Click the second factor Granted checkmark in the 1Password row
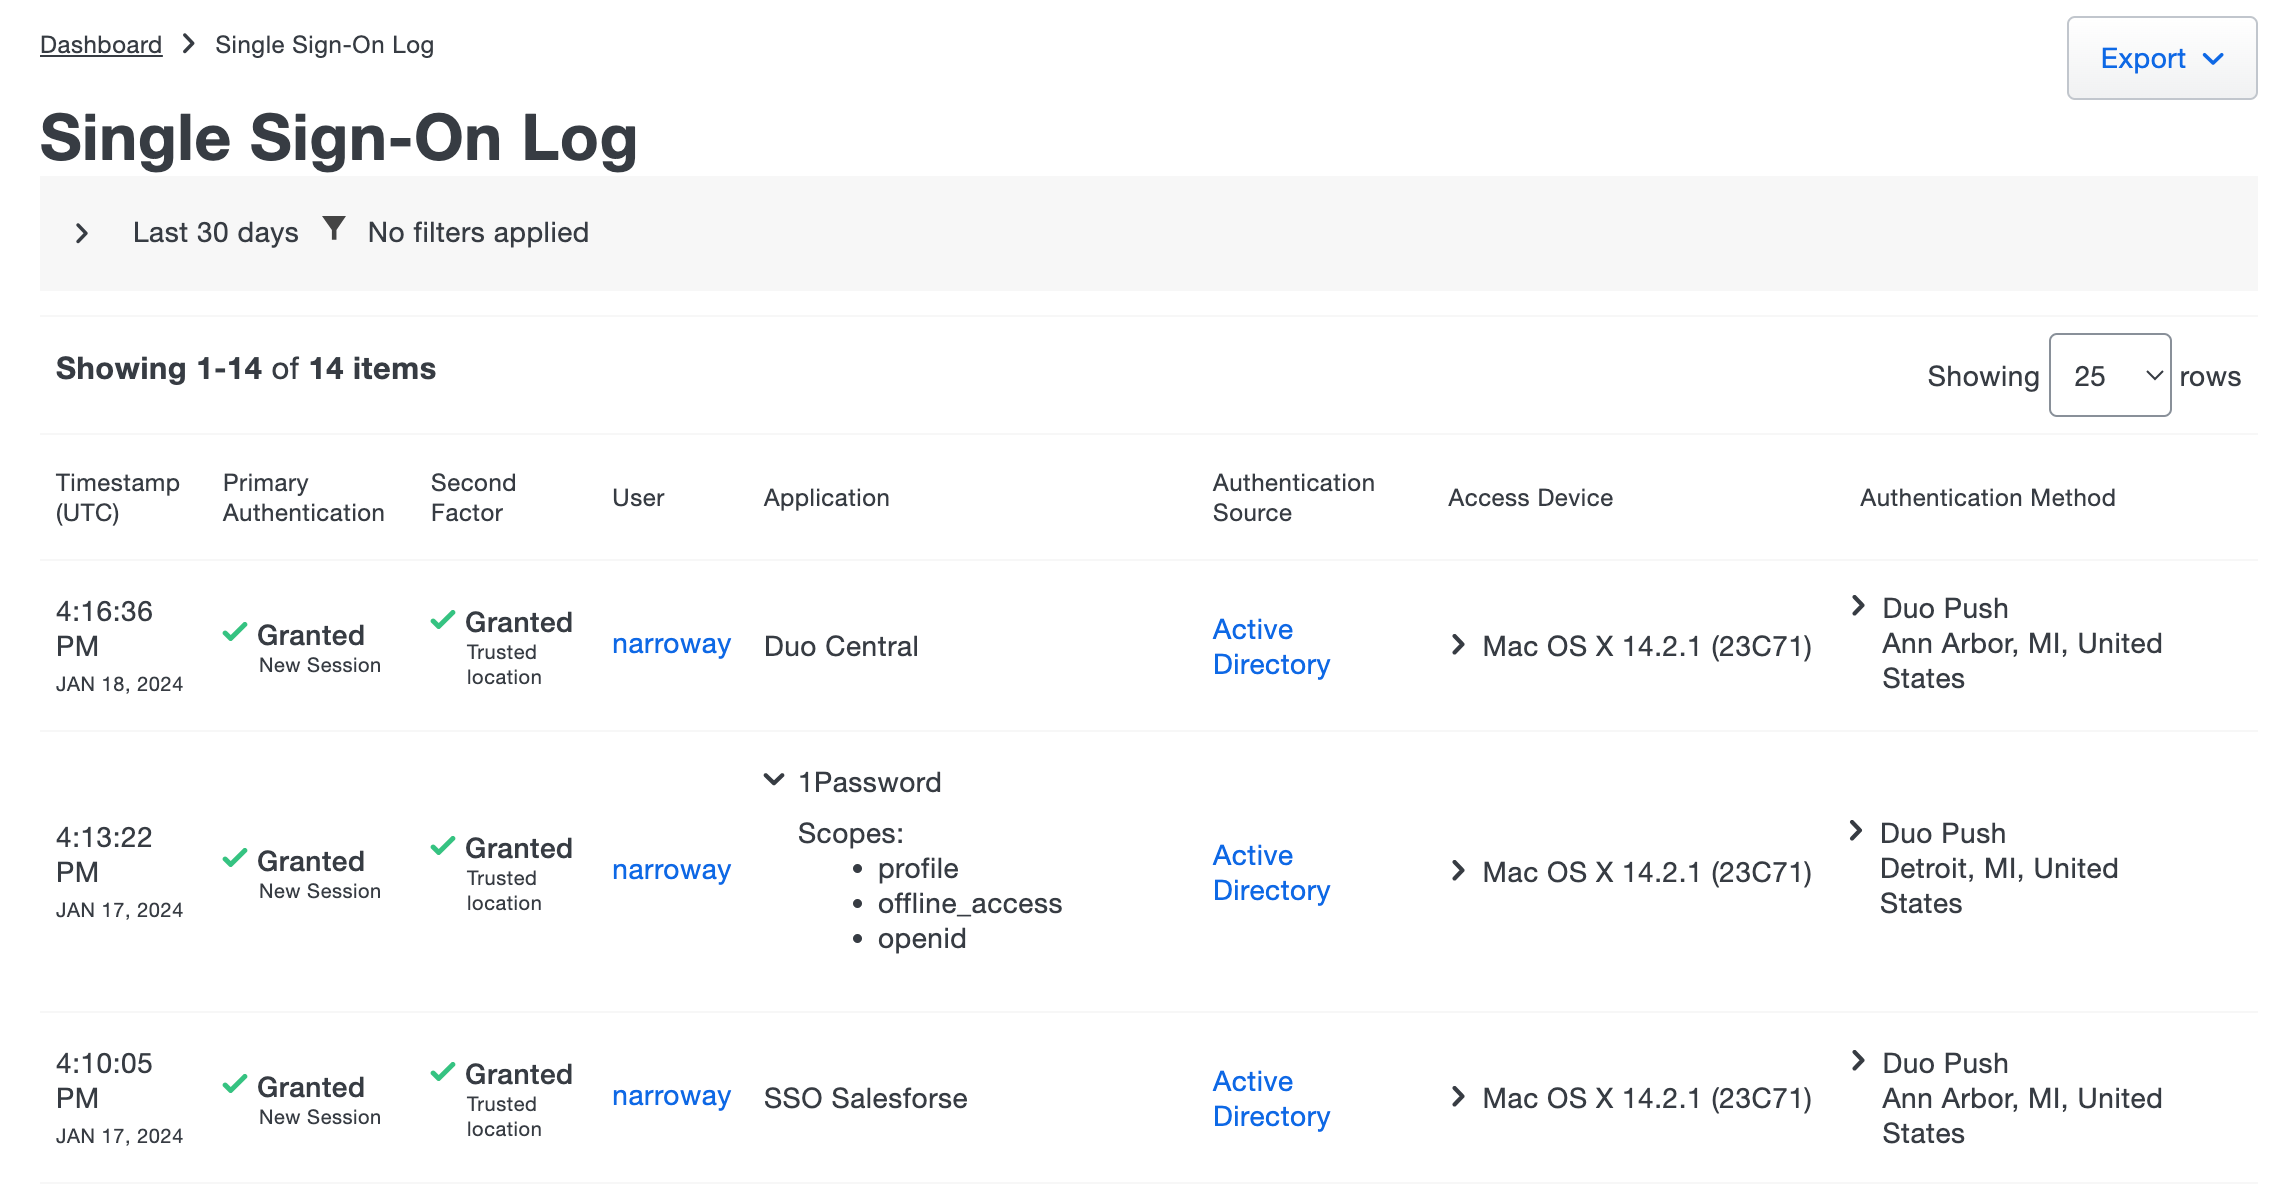The width and height of the screenshot is (2276, 1192). click(x=443, y=845)
